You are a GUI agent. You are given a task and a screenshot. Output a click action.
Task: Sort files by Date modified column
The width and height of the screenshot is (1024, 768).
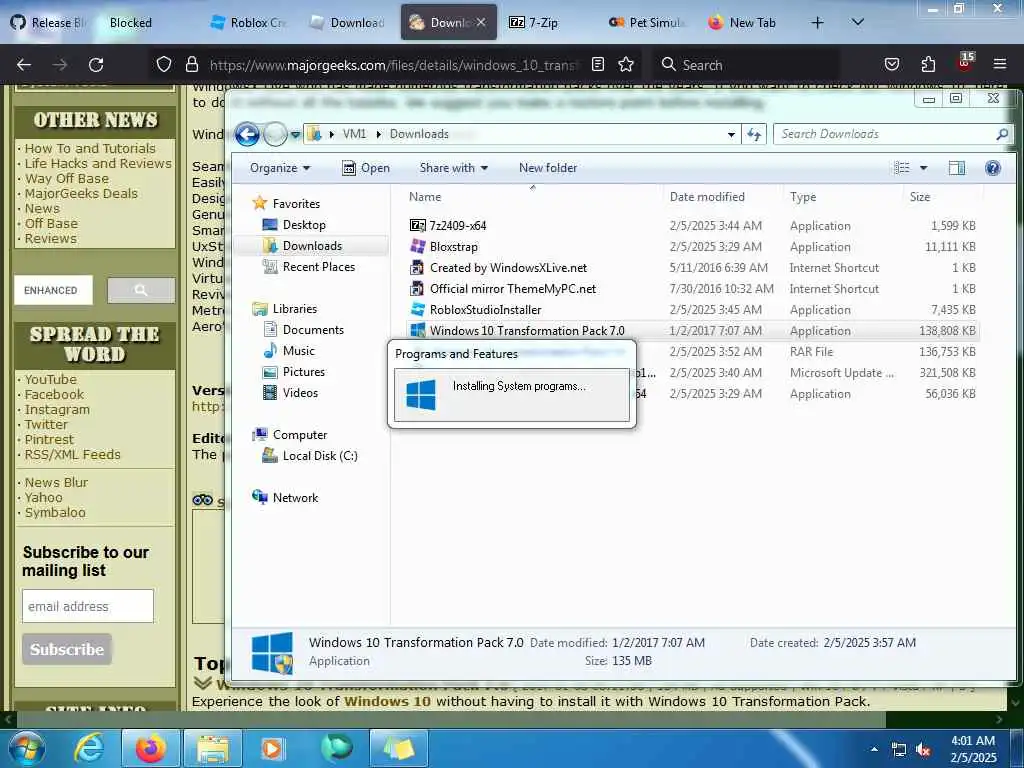[707, 197]
